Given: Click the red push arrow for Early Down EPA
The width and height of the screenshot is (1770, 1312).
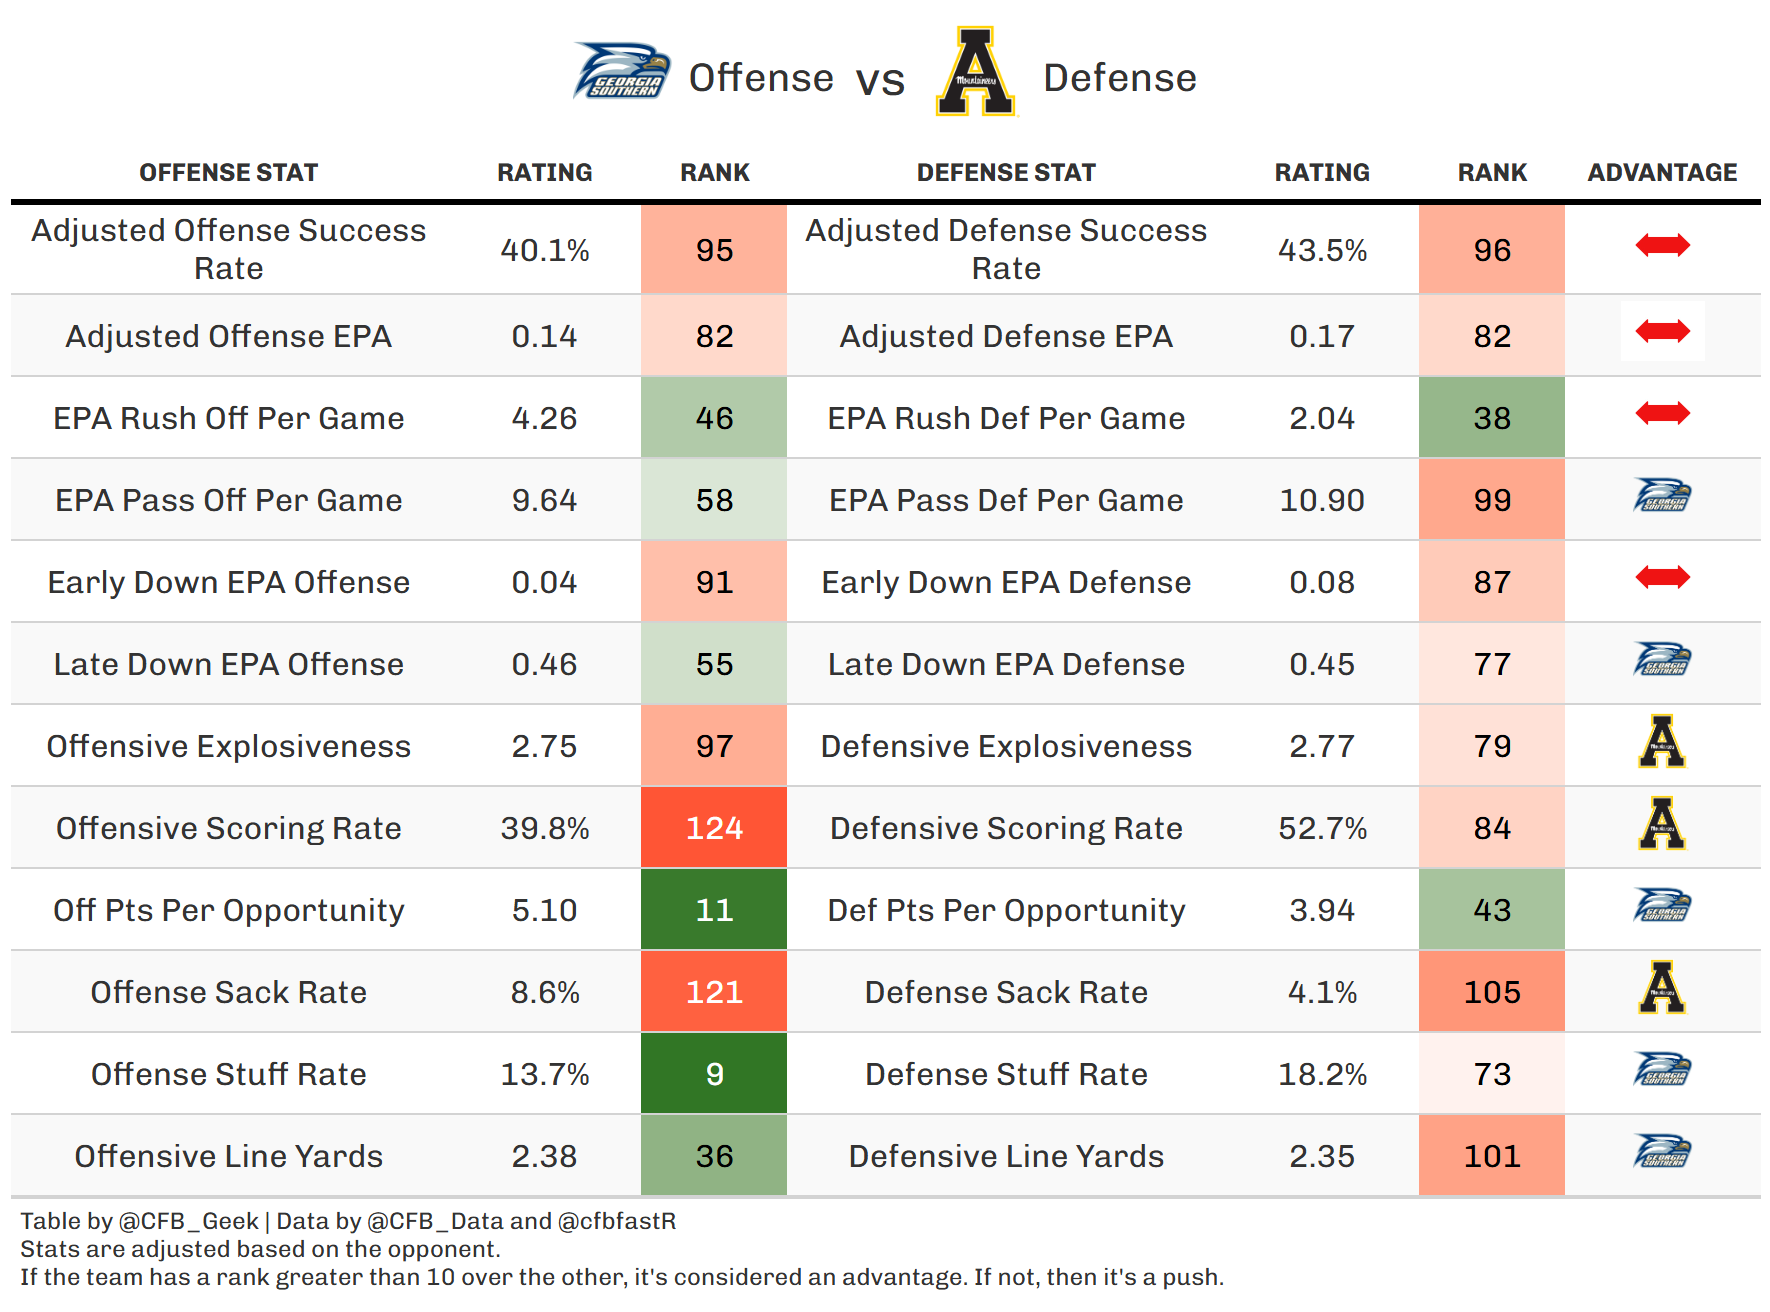Looking at the screenshot, I should (x=1662, y=577).
